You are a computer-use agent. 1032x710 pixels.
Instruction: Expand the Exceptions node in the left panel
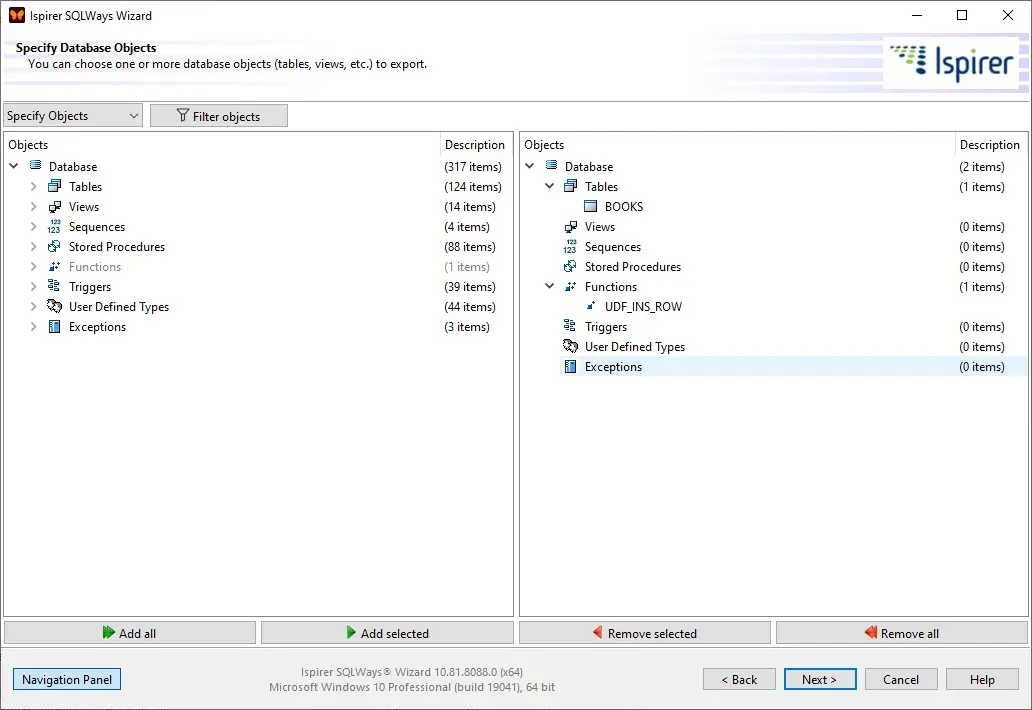[x=34, y=326]
